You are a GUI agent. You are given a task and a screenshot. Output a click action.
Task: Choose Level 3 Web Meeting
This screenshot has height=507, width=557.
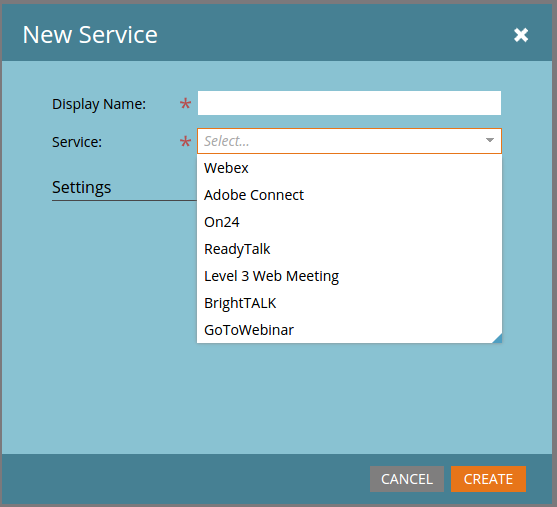(349, 276)
